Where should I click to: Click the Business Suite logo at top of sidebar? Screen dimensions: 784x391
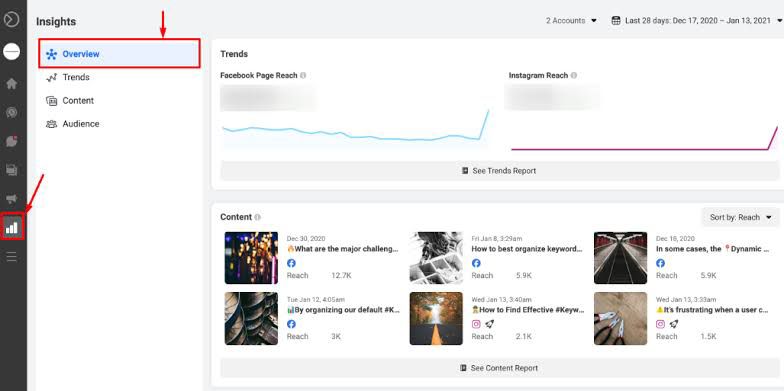tap(12, 20)
